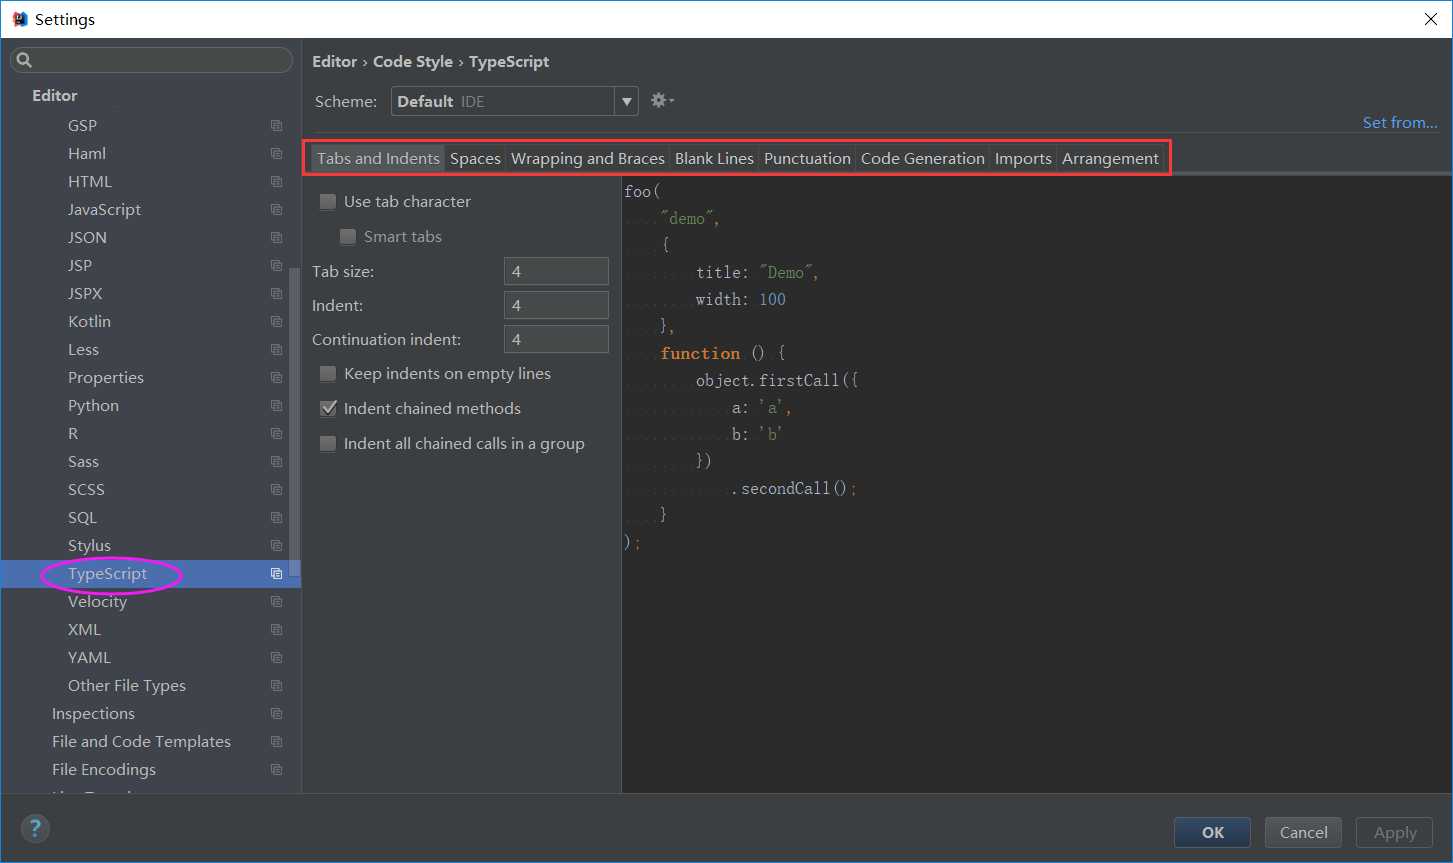Image resolution: width=1453 pixels, height=863 pixels.
Task: Click the copy icon next to Python
Action: (x=276, y=406)
